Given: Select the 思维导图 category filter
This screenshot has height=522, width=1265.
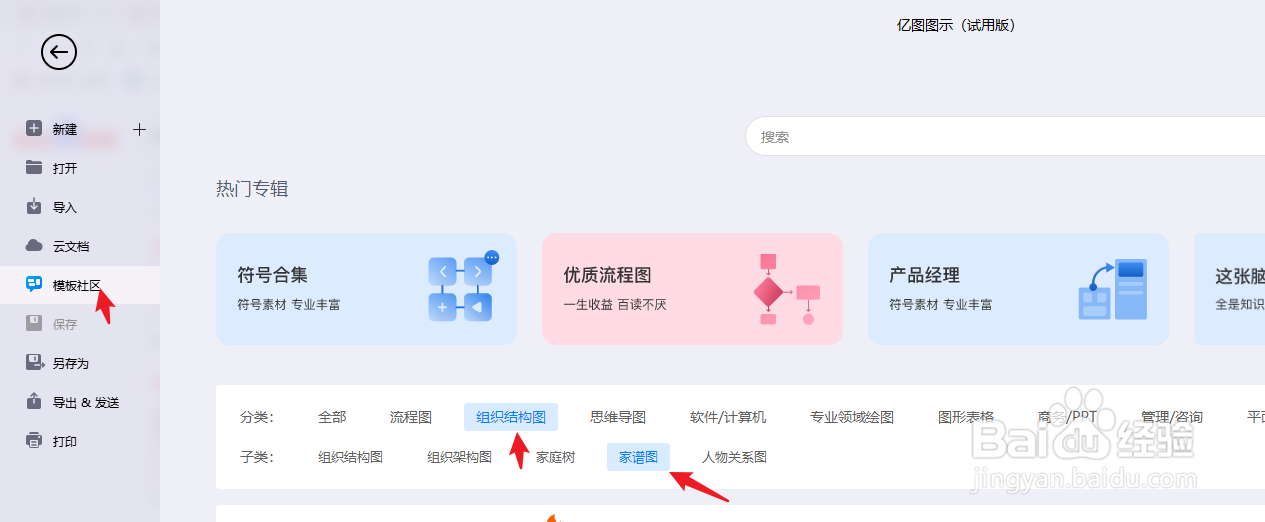Looking at the screenshot, I should tap(618, 417).
